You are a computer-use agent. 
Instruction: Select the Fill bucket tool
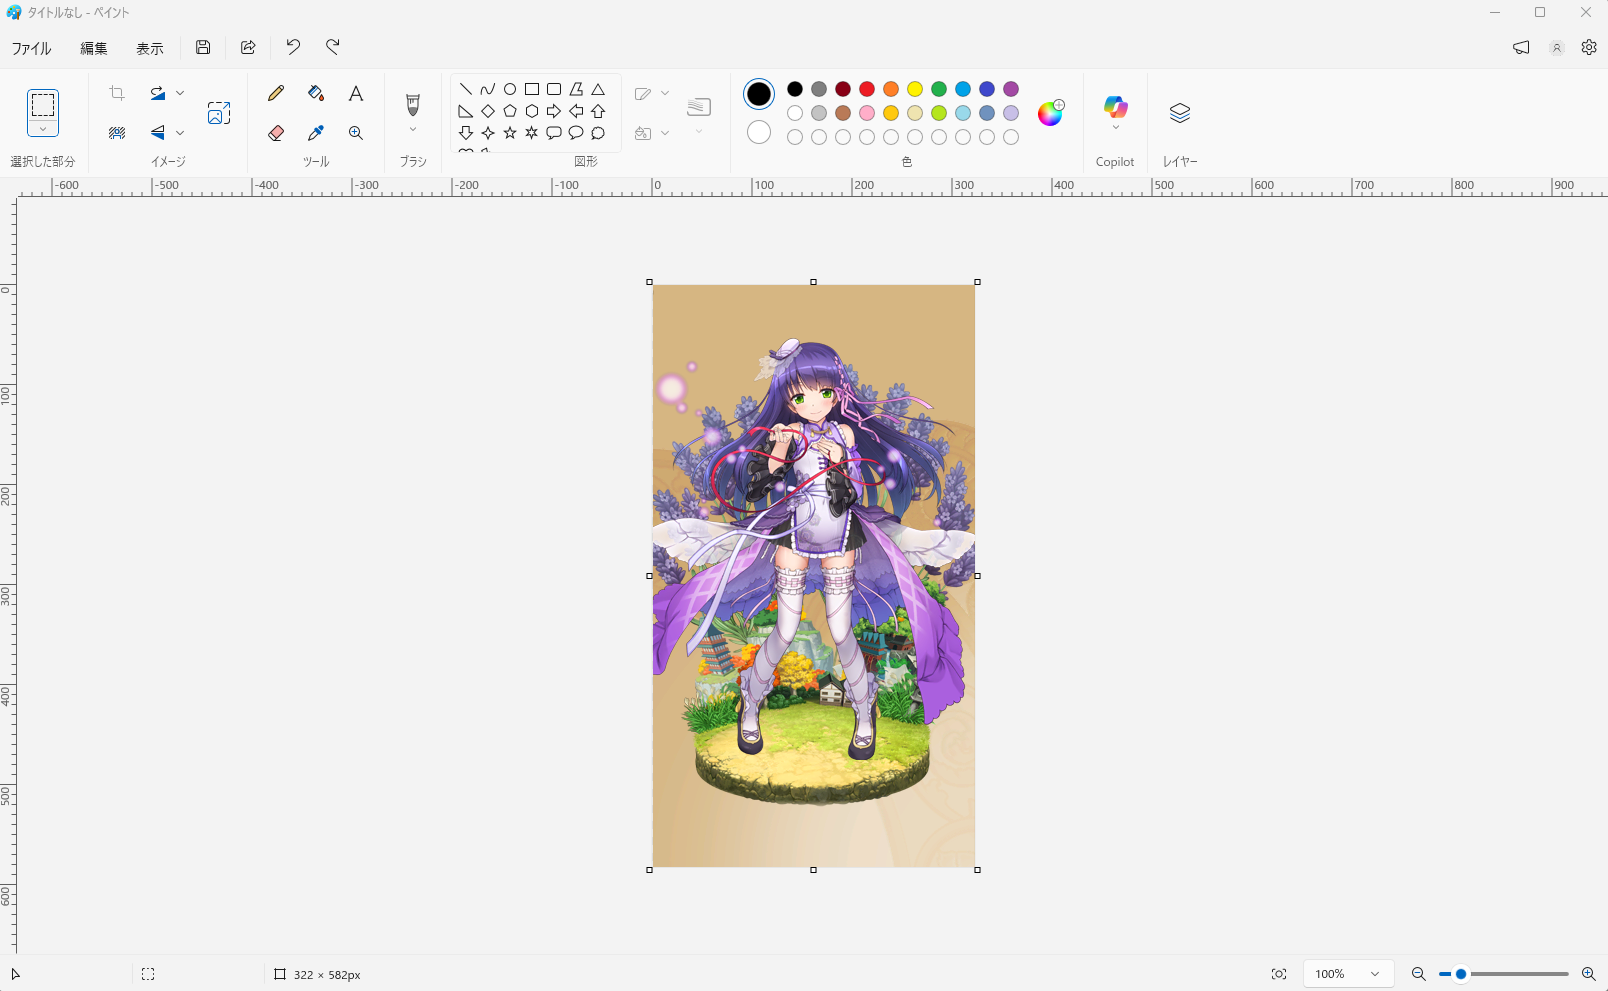coord(316,93)
